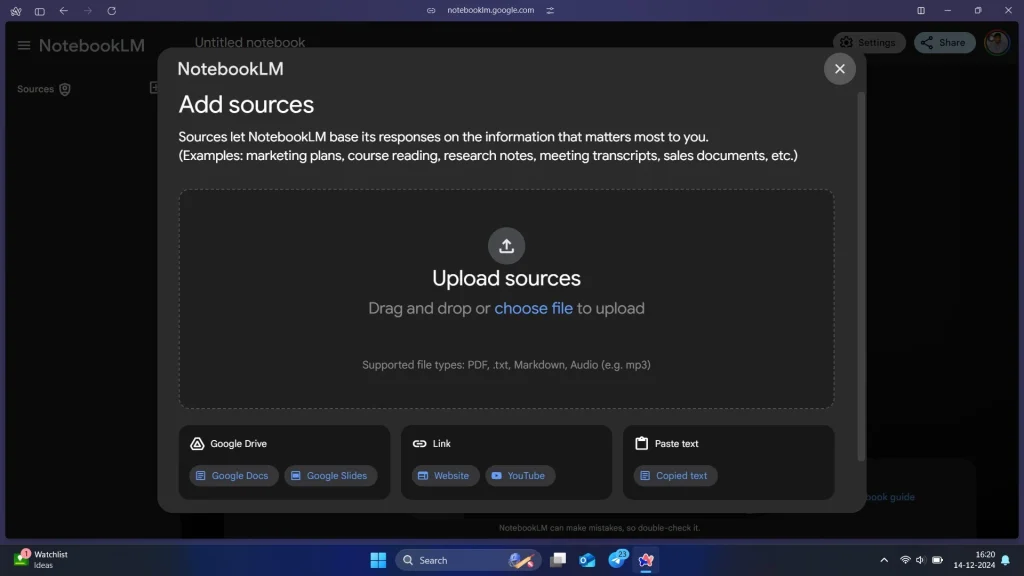This screenshot has height=576, width=1024.
Task: Show hidden tray icons chevron
Action: (884, 560)
